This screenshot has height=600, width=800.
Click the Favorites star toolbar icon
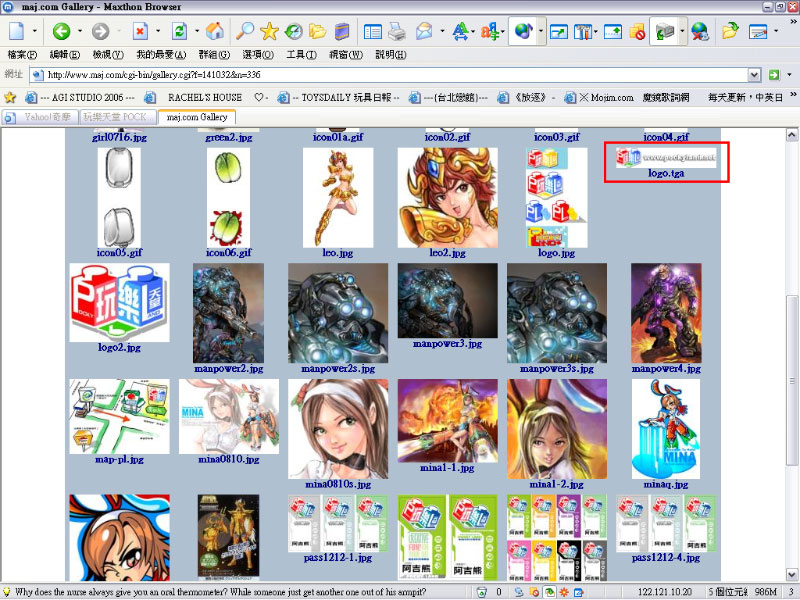pos(269,31)
